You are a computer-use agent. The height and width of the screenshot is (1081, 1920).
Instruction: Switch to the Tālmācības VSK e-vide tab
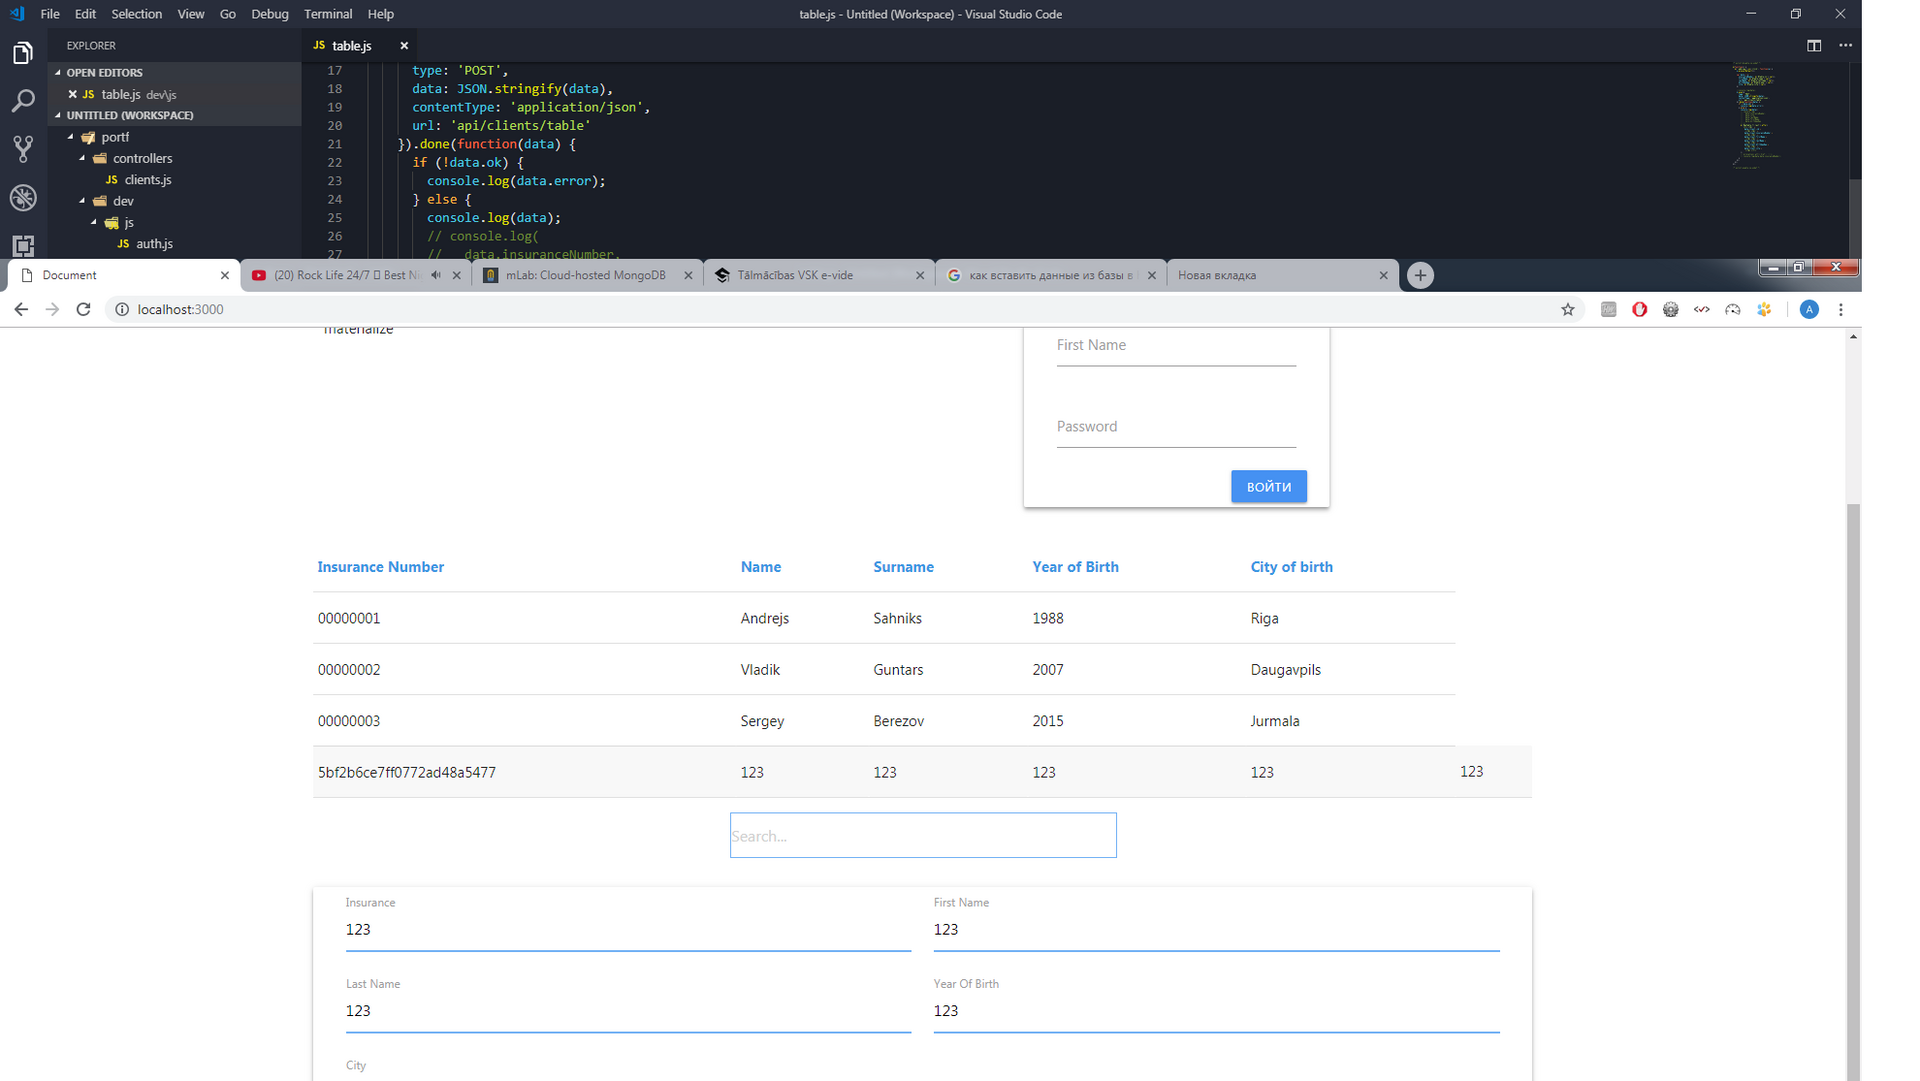[x=795, y=275]
